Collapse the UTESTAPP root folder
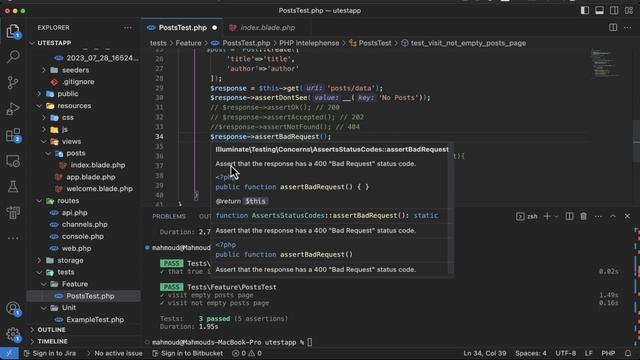The width and height of the screenshot is (640, 360). 54,43
